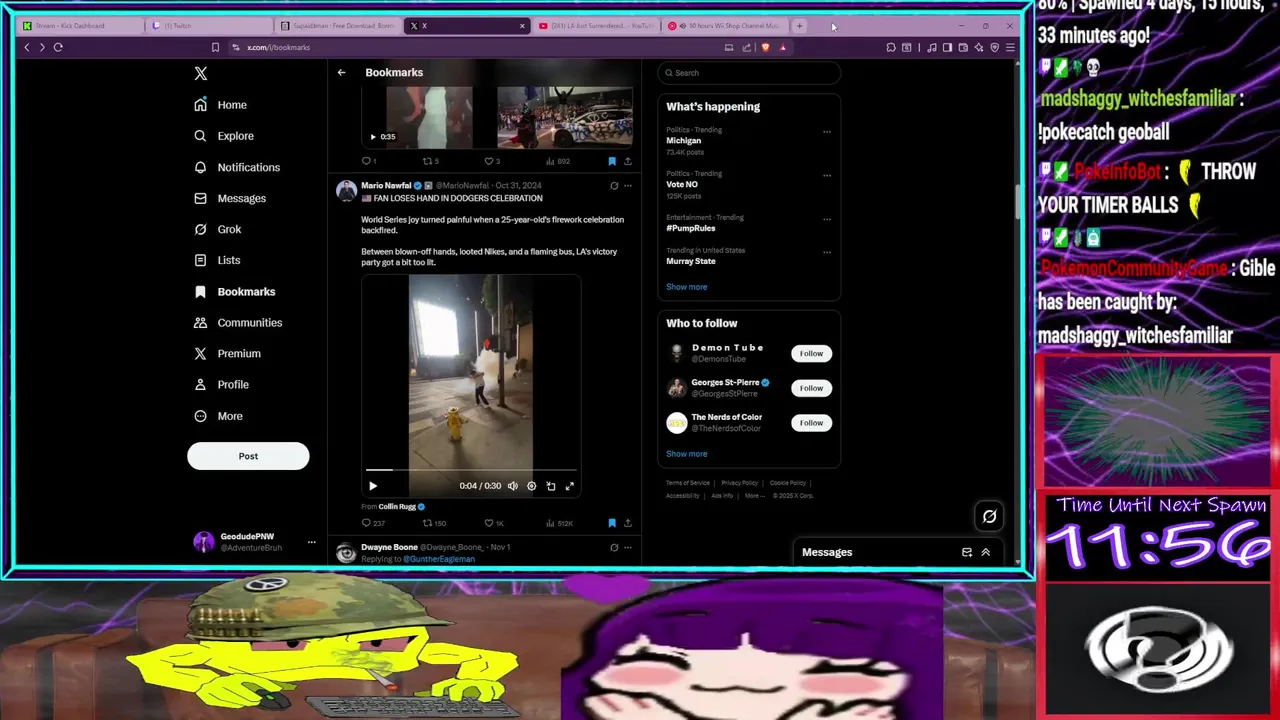Like Mario Nawfal's post with 1K likes
Screen dimensions: 1280x720
click(x=494, y=523)
